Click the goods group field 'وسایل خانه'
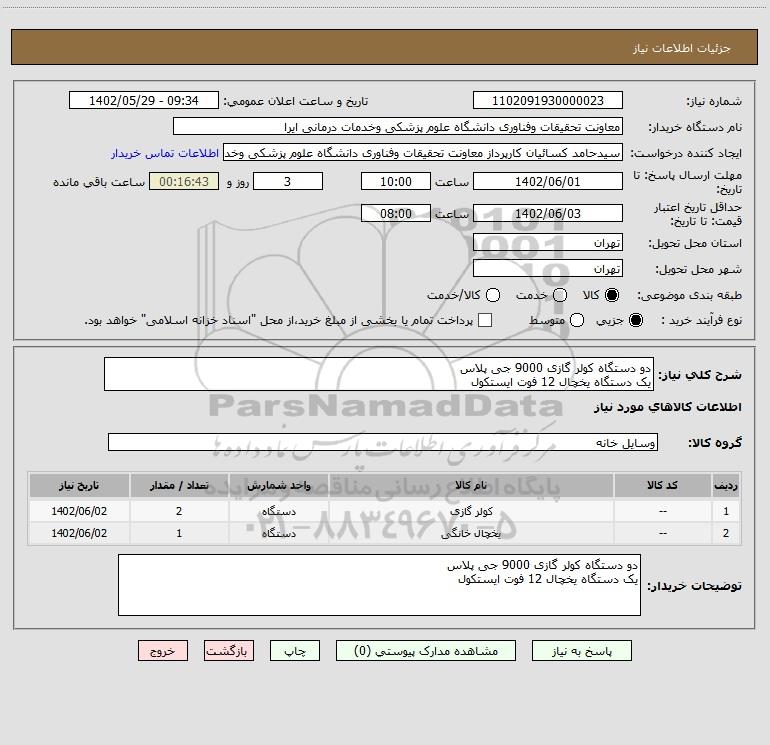770x745 pixels. tap(383, 442)
